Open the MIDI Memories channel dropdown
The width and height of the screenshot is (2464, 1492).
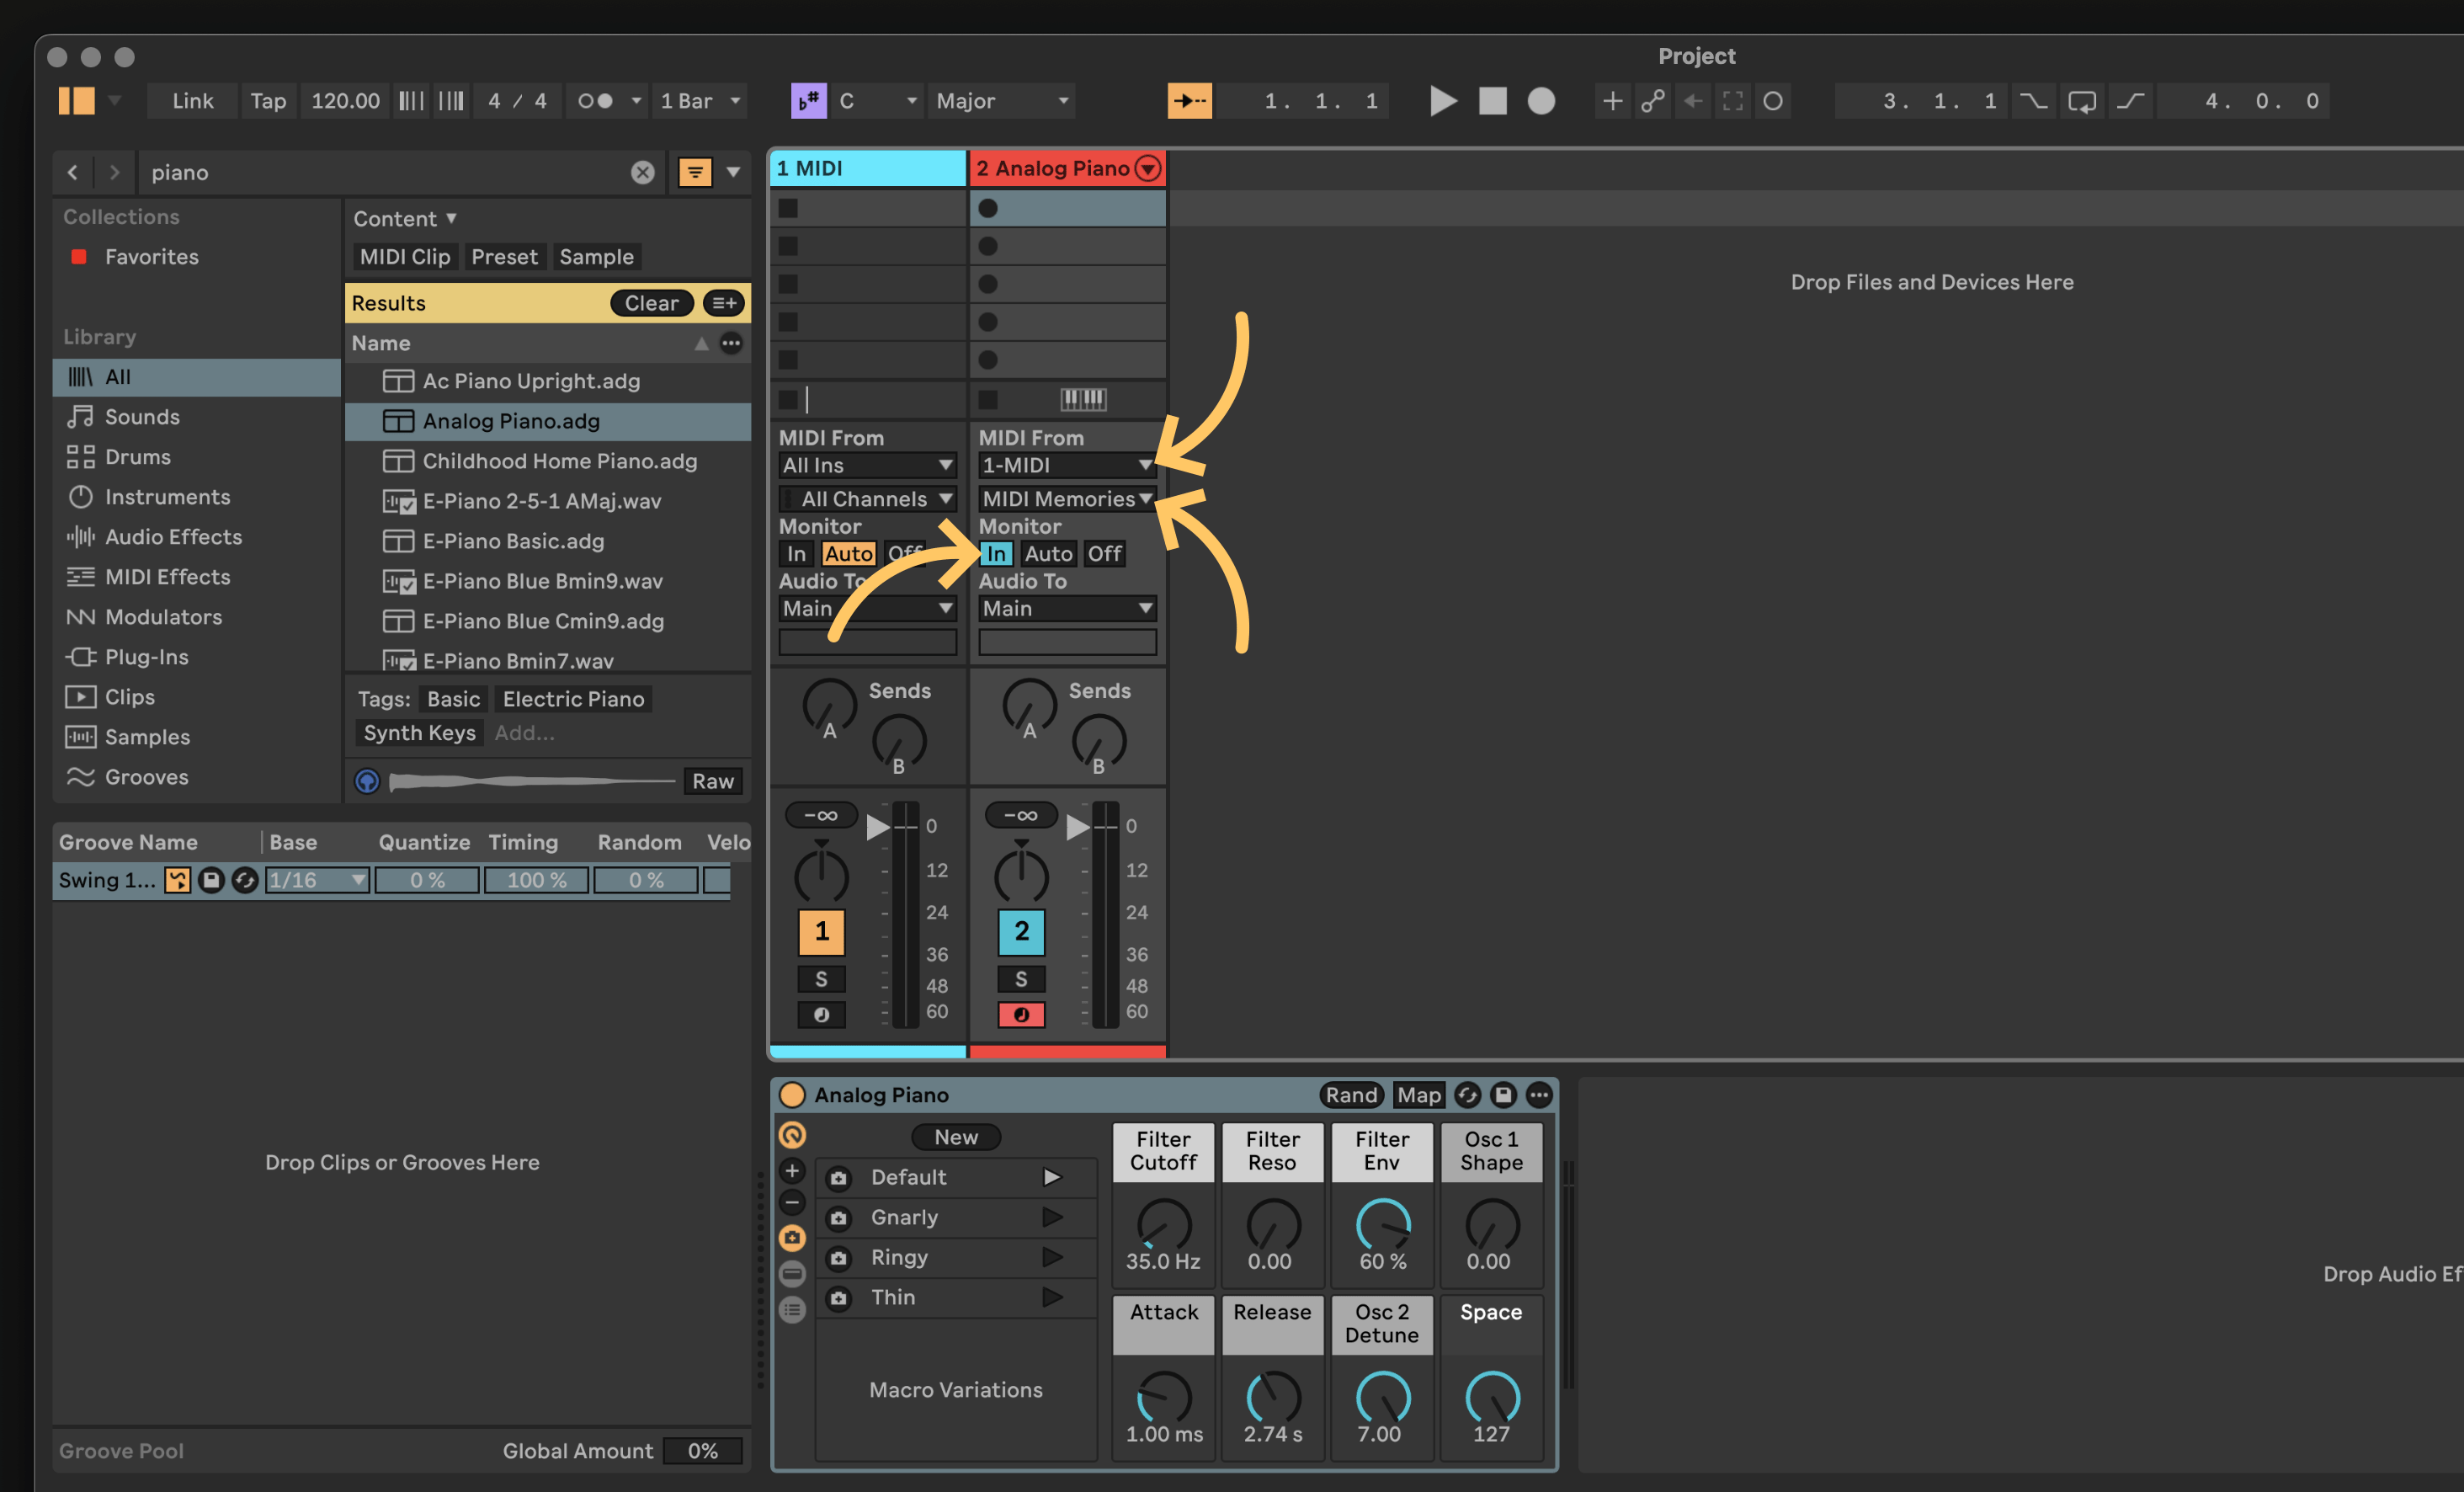pos(1067,498)
